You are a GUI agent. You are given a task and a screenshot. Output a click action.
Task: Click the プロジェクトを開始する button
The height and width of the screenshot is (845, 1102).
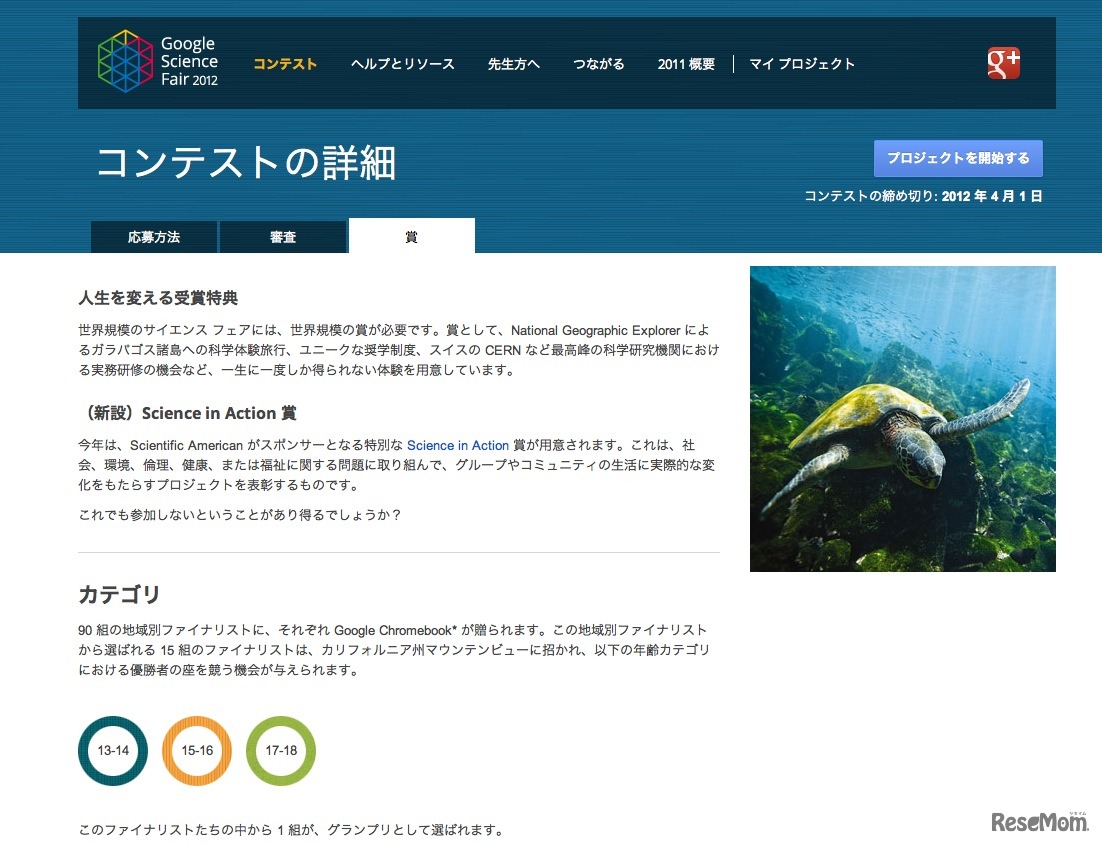pos(958,158)
